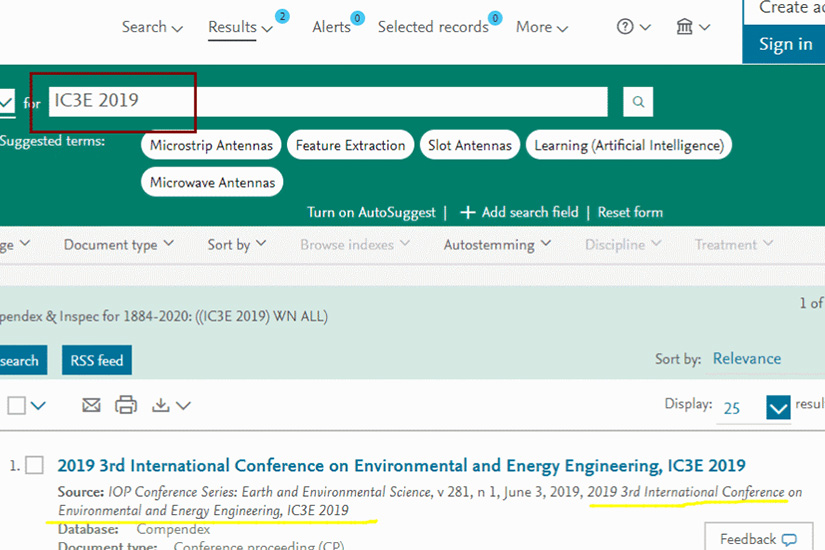Click the download records icon

(161, 405)
